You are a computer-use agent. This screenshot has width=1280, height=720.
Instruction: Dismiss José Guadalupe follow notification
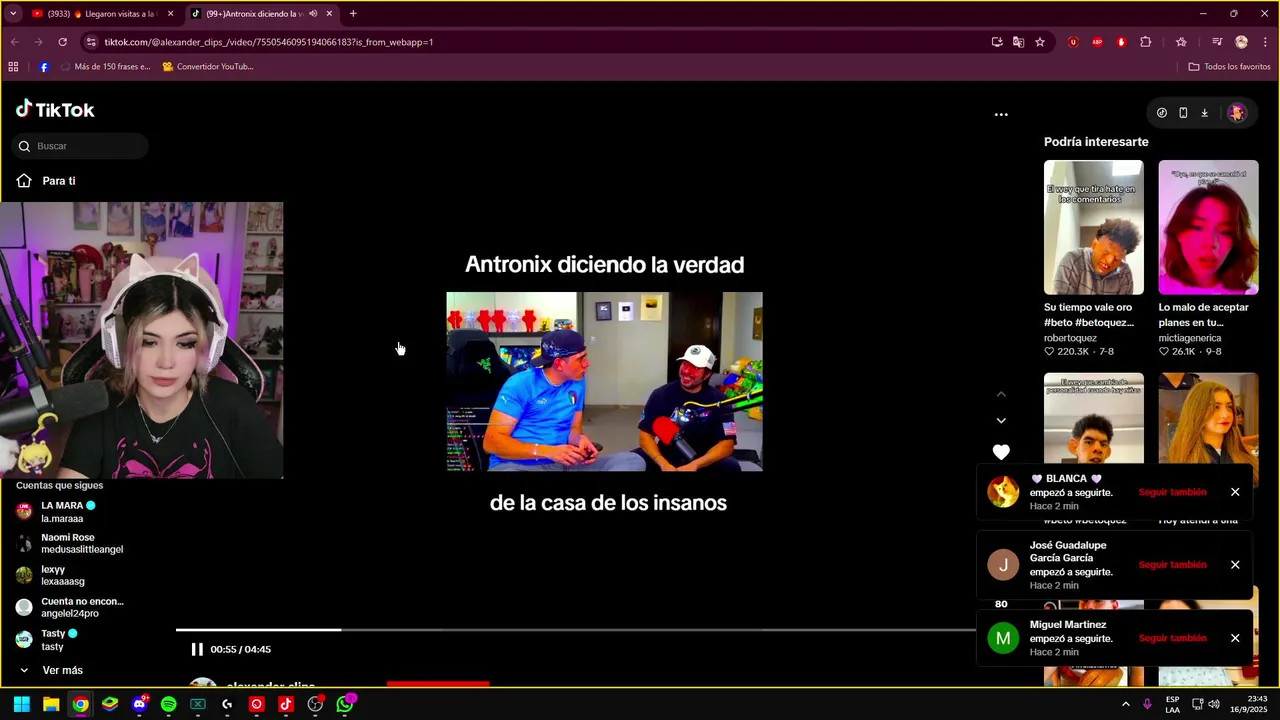coord(1235,565)
